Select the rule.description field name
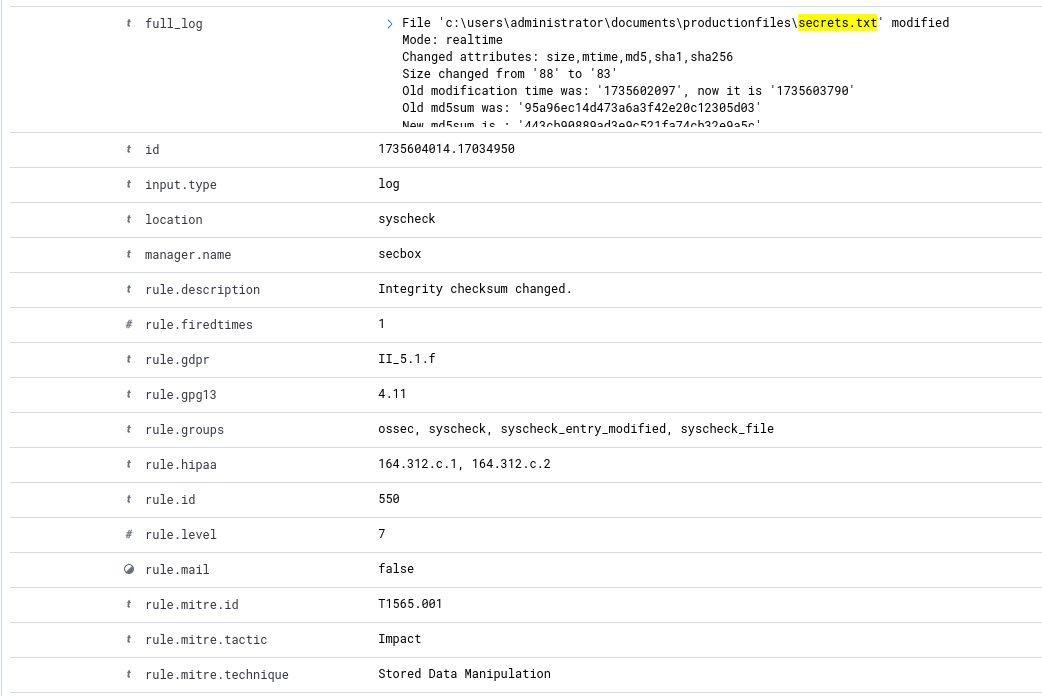This screenshot has height=696, width=1042. pos(202,289)
